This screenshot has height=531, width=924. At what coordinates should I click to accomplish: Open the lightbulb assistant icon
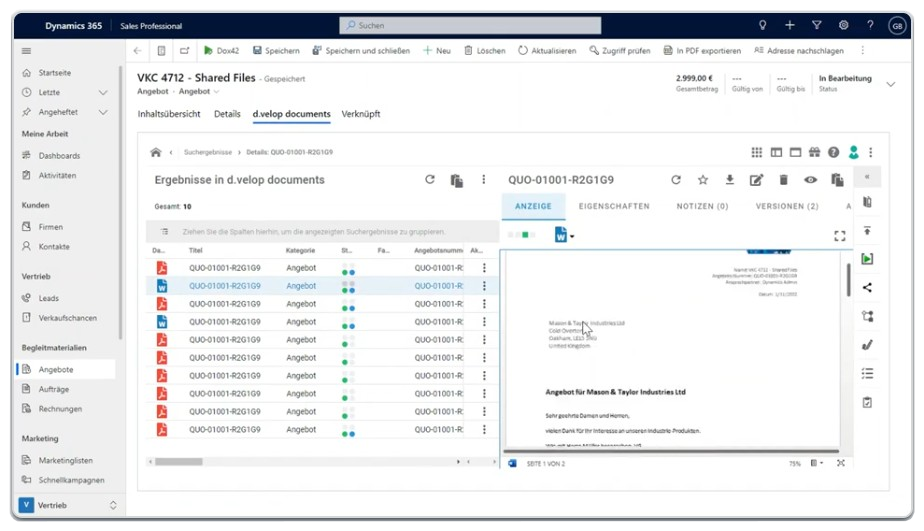tap(763, 25)
